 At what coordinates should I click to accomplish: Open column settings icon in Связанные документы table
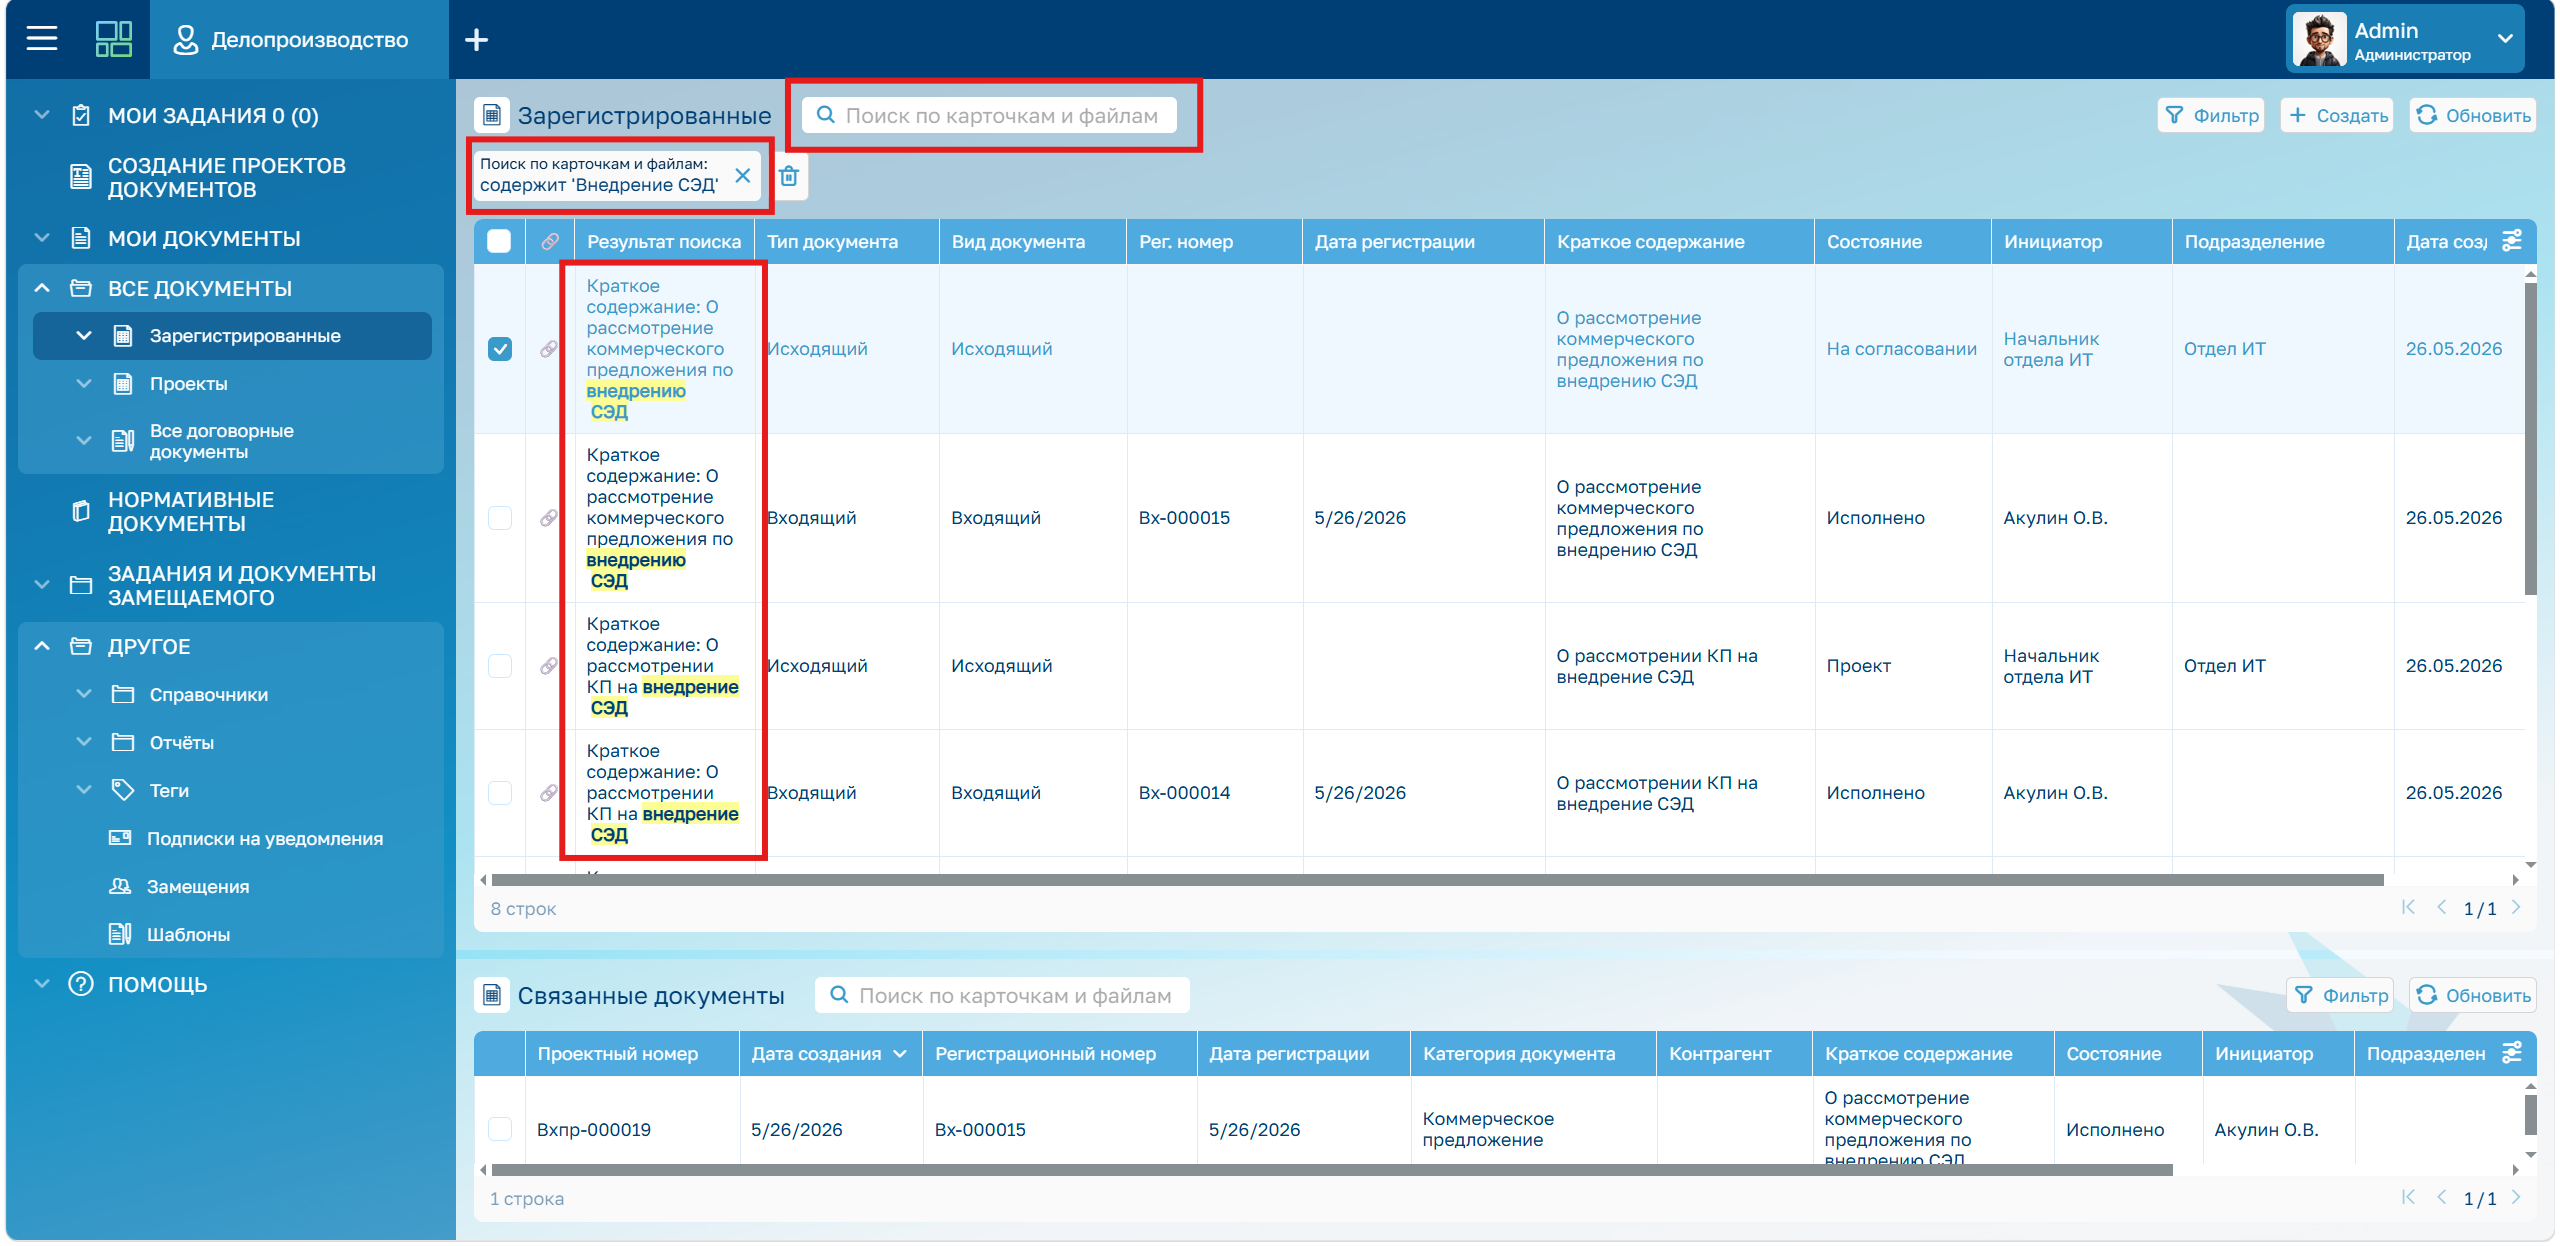tap(2512, 1053)
